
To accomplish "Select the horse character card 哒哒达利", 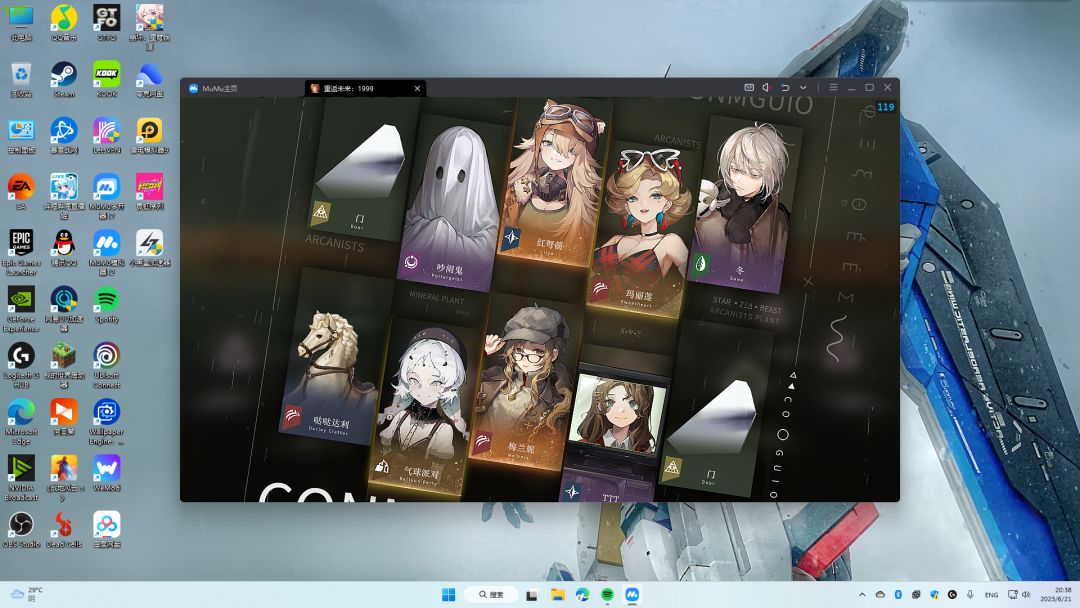I will (331, 359).
